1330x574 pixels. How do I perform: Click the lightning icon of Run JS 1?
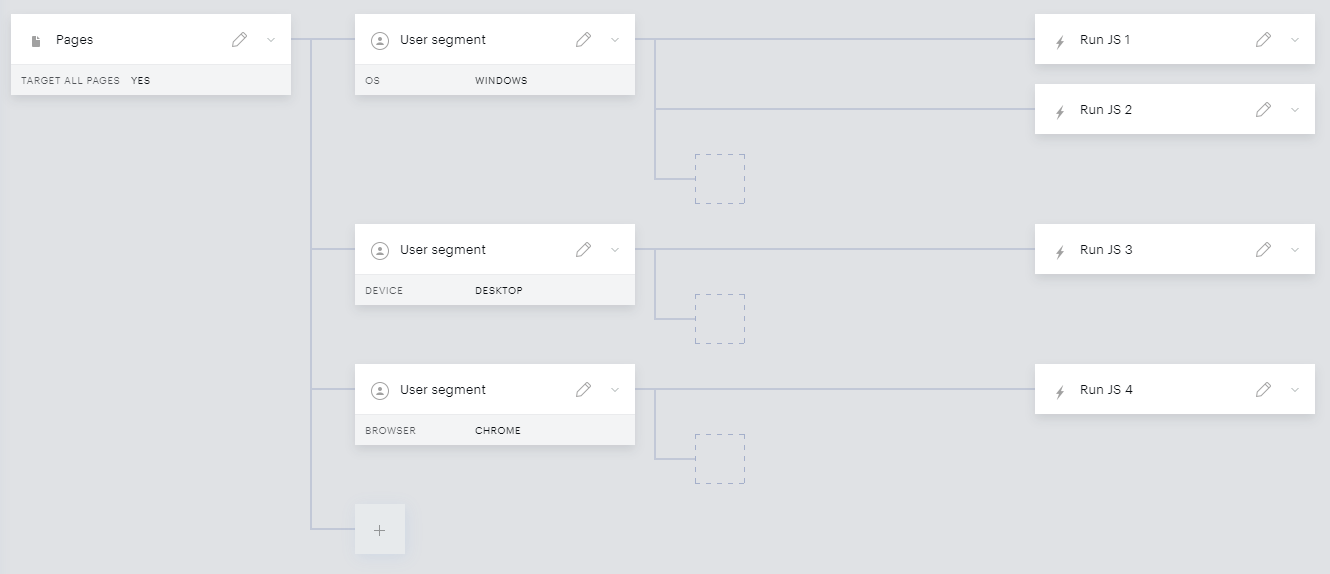click(1060, 42)
